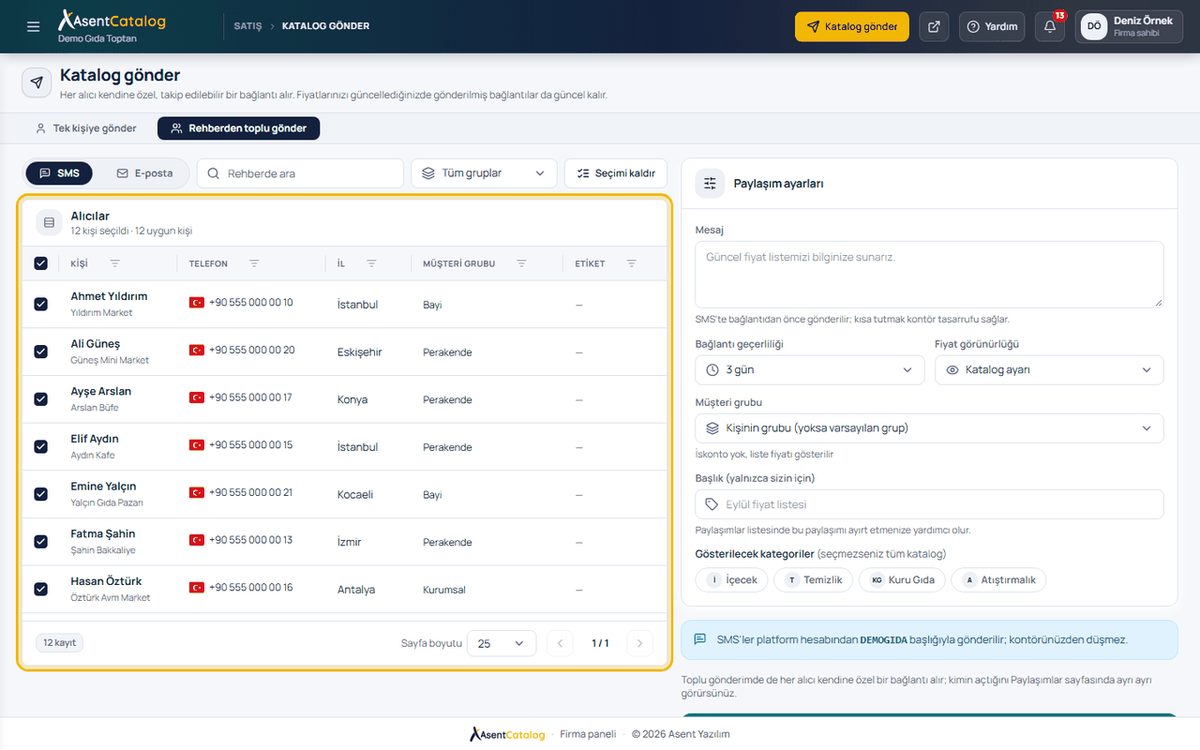
Task: Click the Başlık title input field
Action: [x=929, y=504]
